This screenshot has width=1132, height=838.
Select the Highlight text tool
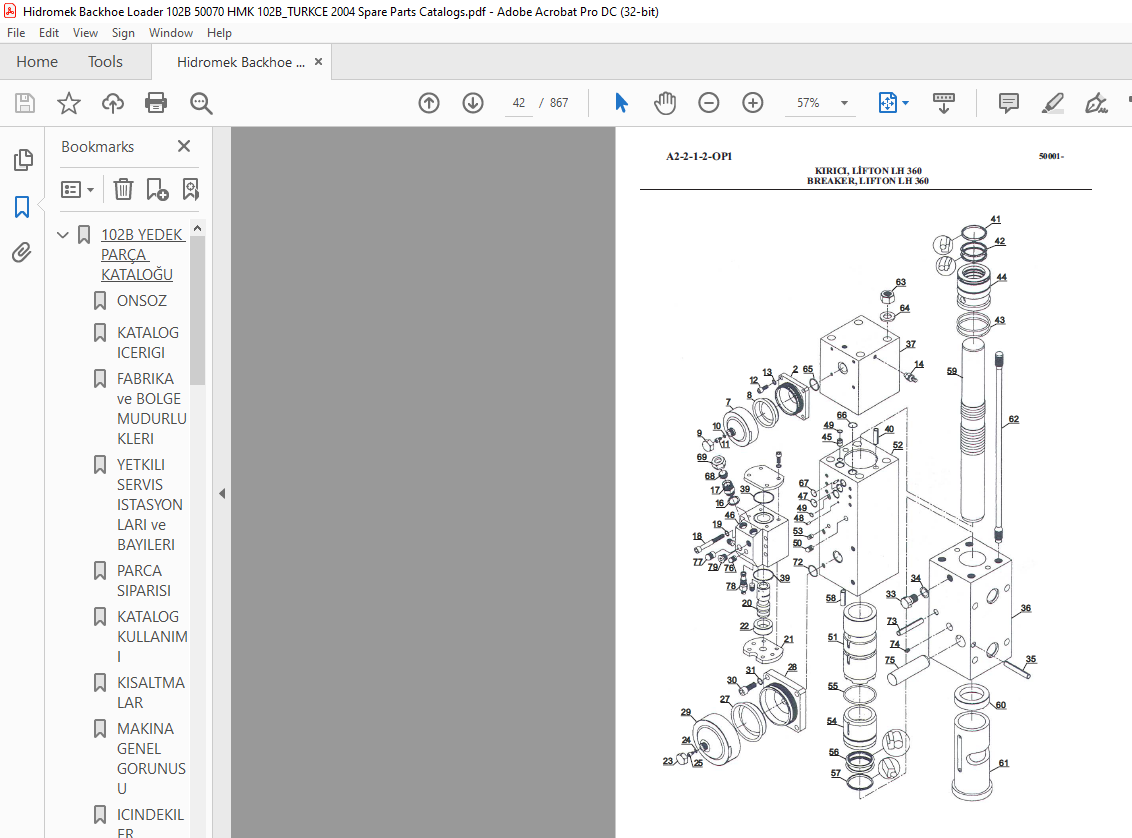pos(1053,103)
